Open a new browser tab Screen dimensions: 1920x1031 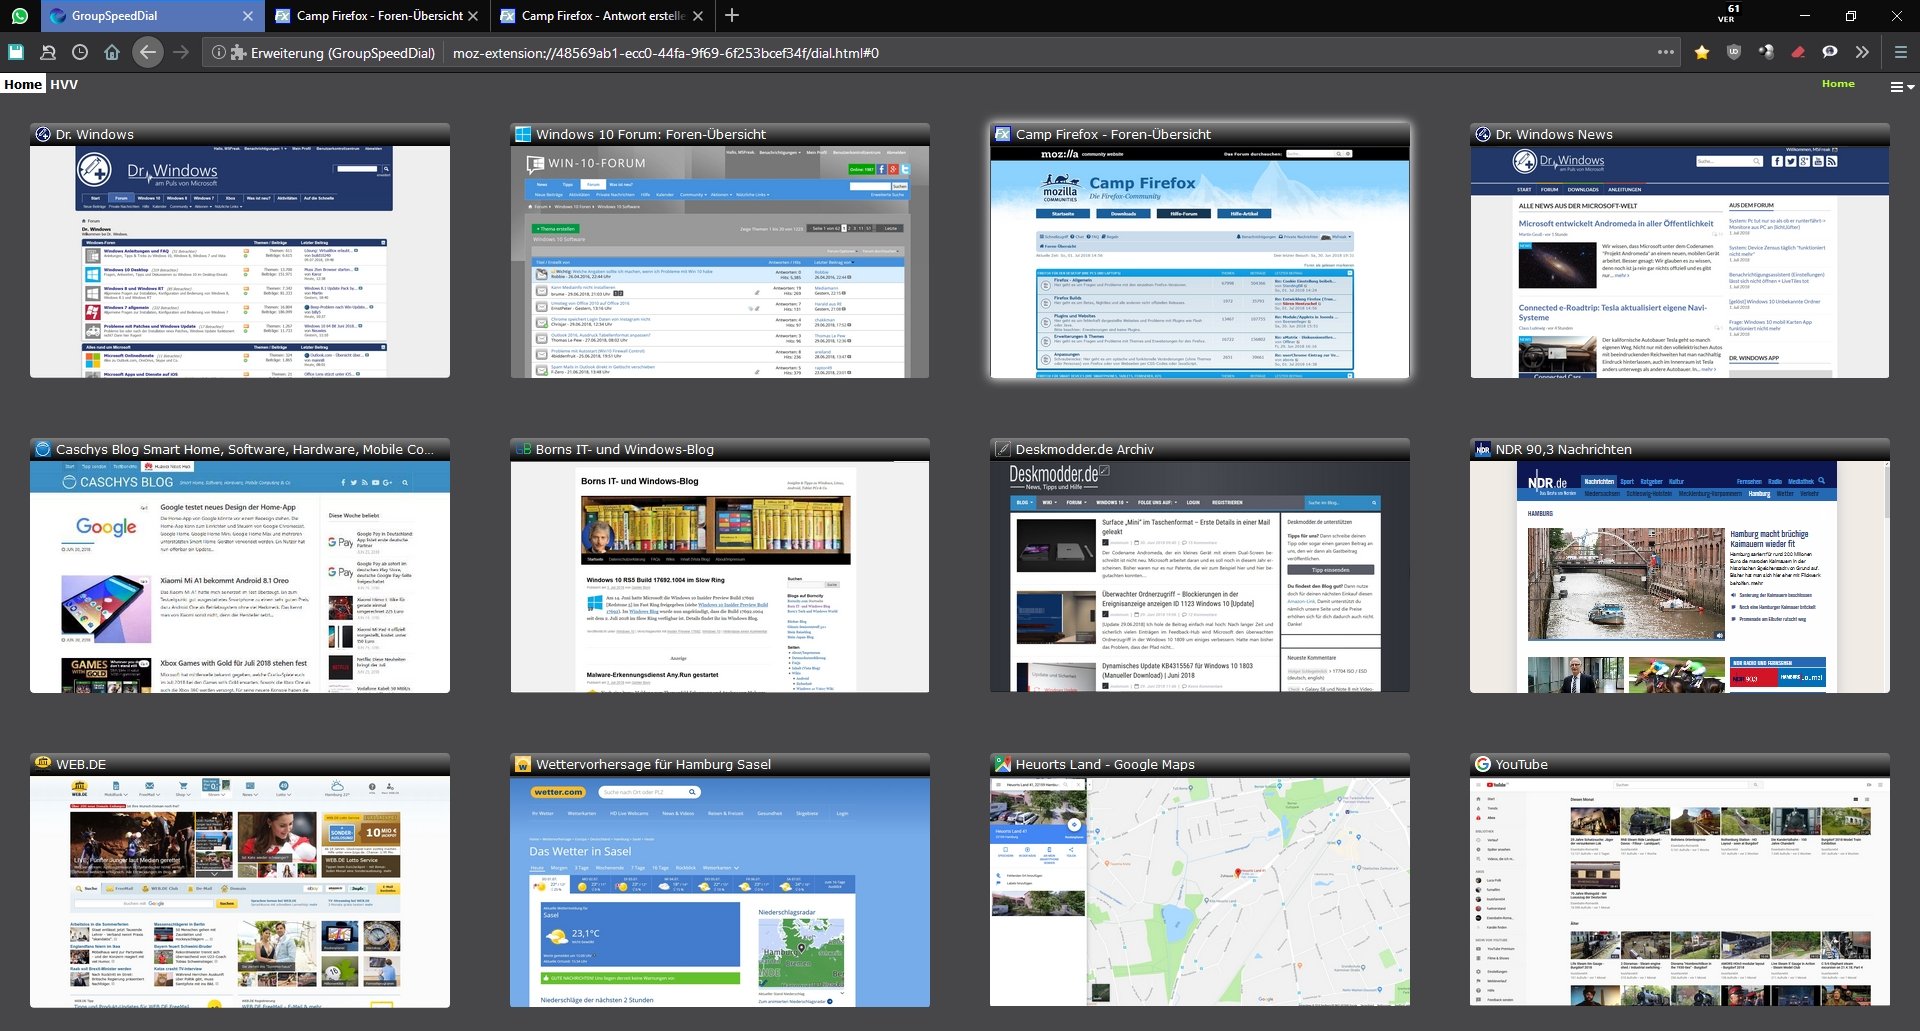732,16
